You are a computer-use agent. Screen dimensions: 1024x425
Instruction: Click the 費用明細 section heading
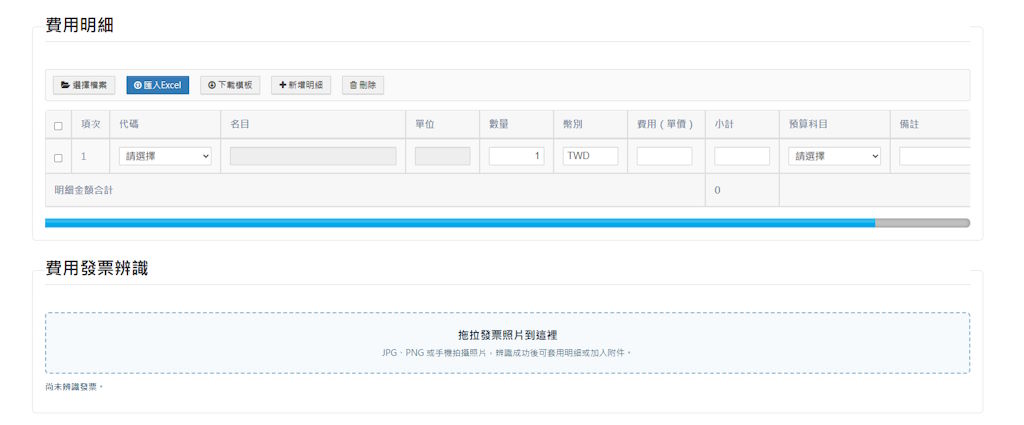pos(79,26)
